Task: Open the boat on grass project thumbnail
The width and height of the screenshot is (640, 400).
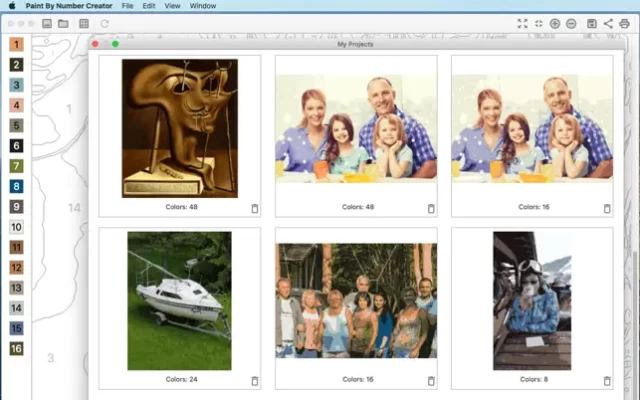Action: (x=179, y=300)
